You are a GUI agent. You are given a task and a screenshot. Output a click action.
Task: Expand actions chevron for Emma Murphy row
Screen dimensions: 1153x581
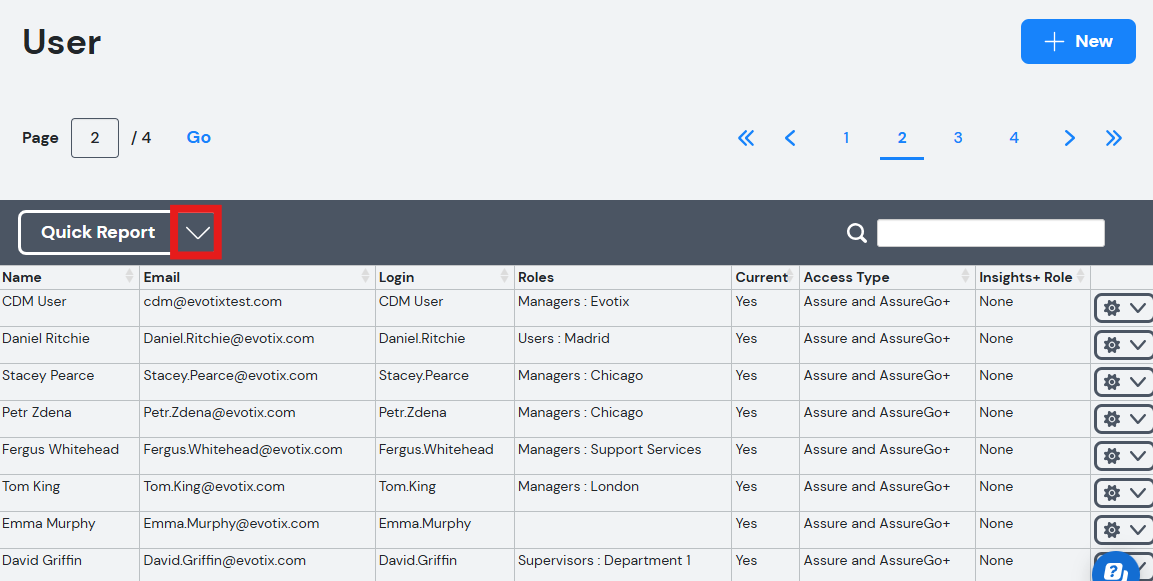point(1138,530)
